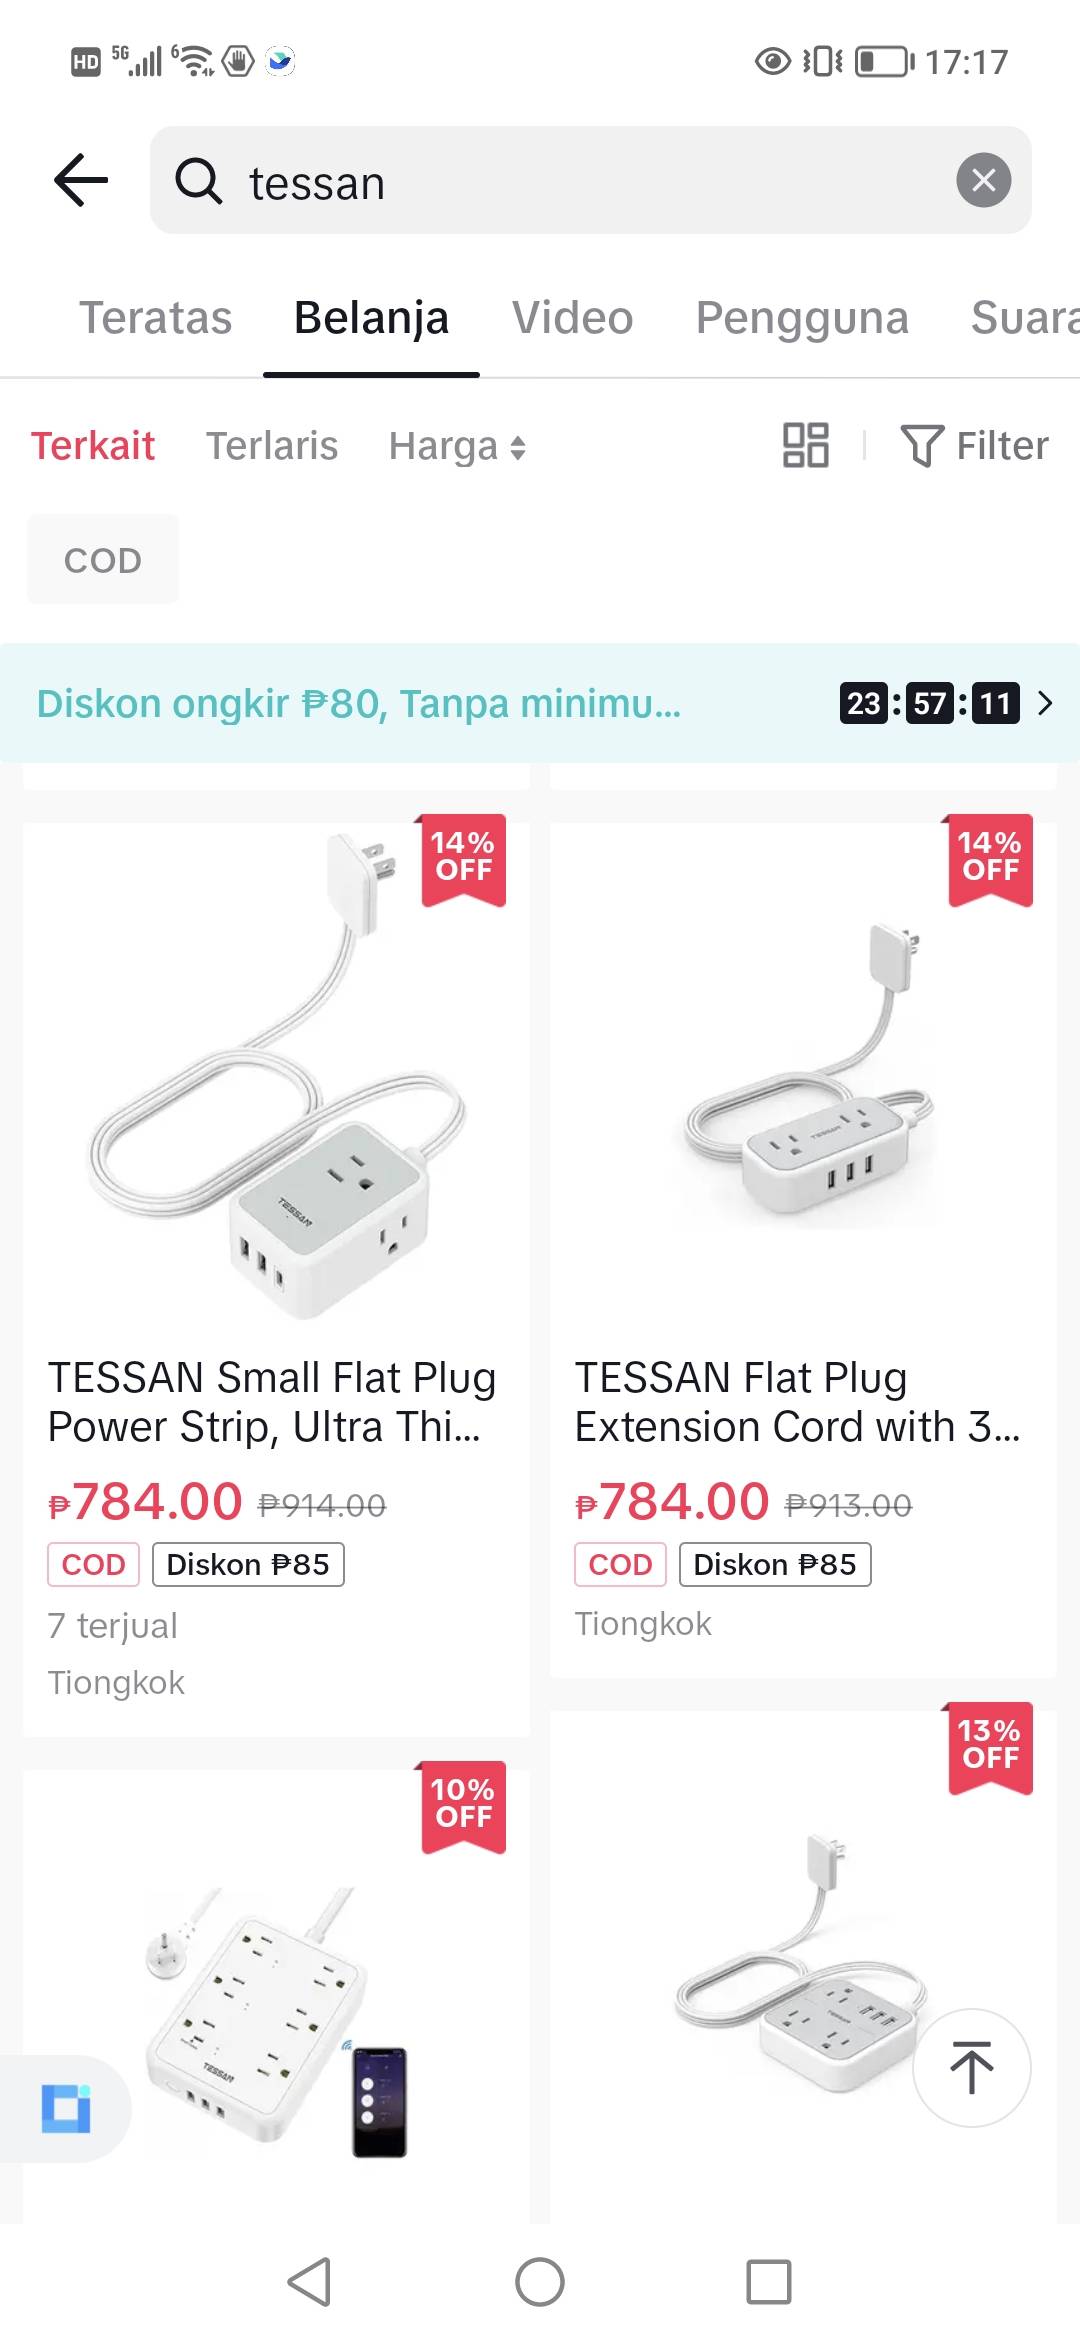Tap the back arrow icon
The width and height of the screenshot is (1080, 2340).
[81, 180]
